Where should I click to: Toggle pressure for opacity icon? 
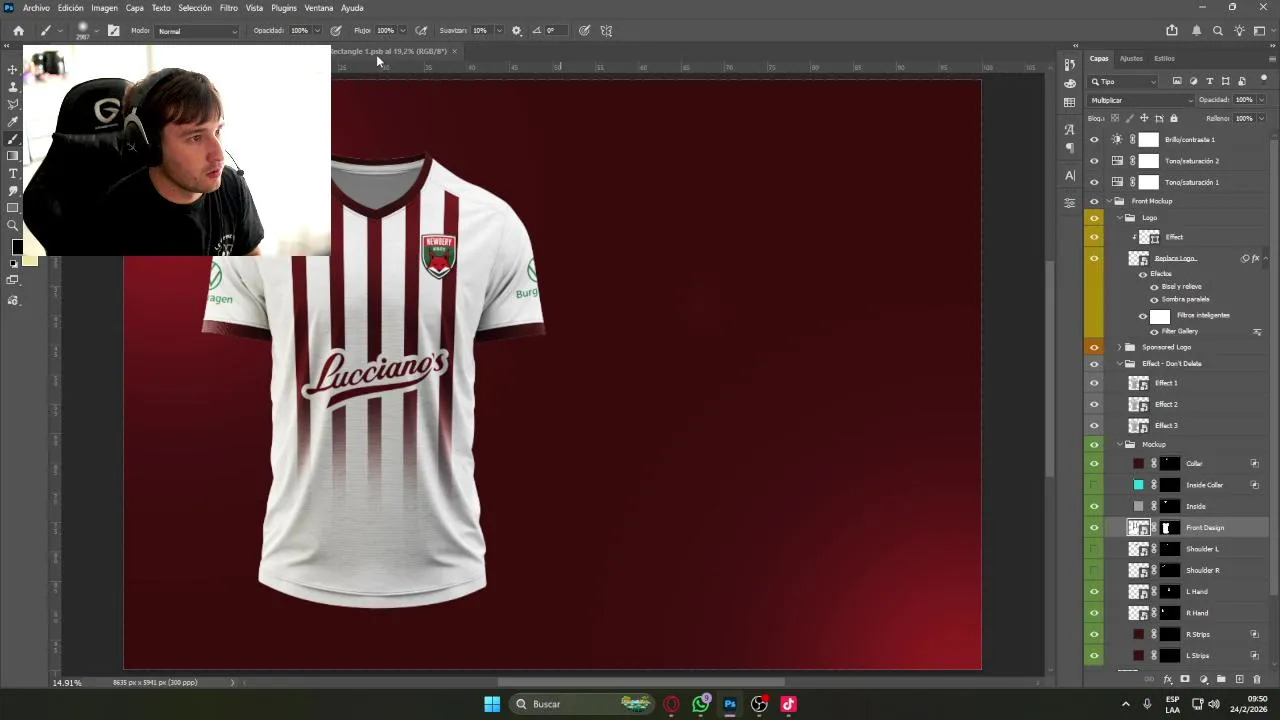[336, 31]
